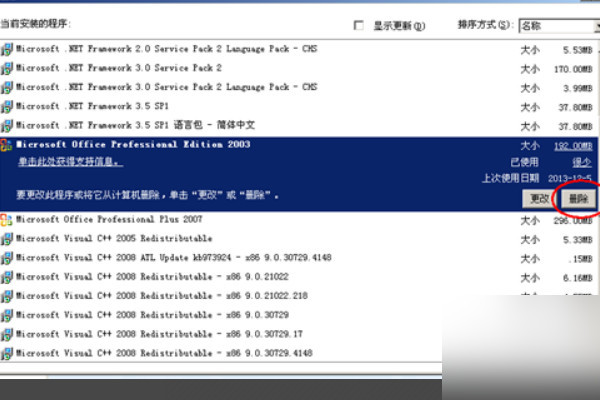Click the Office Professional Plus 2007 icon
600x400 pixels.
pos(6,220)
